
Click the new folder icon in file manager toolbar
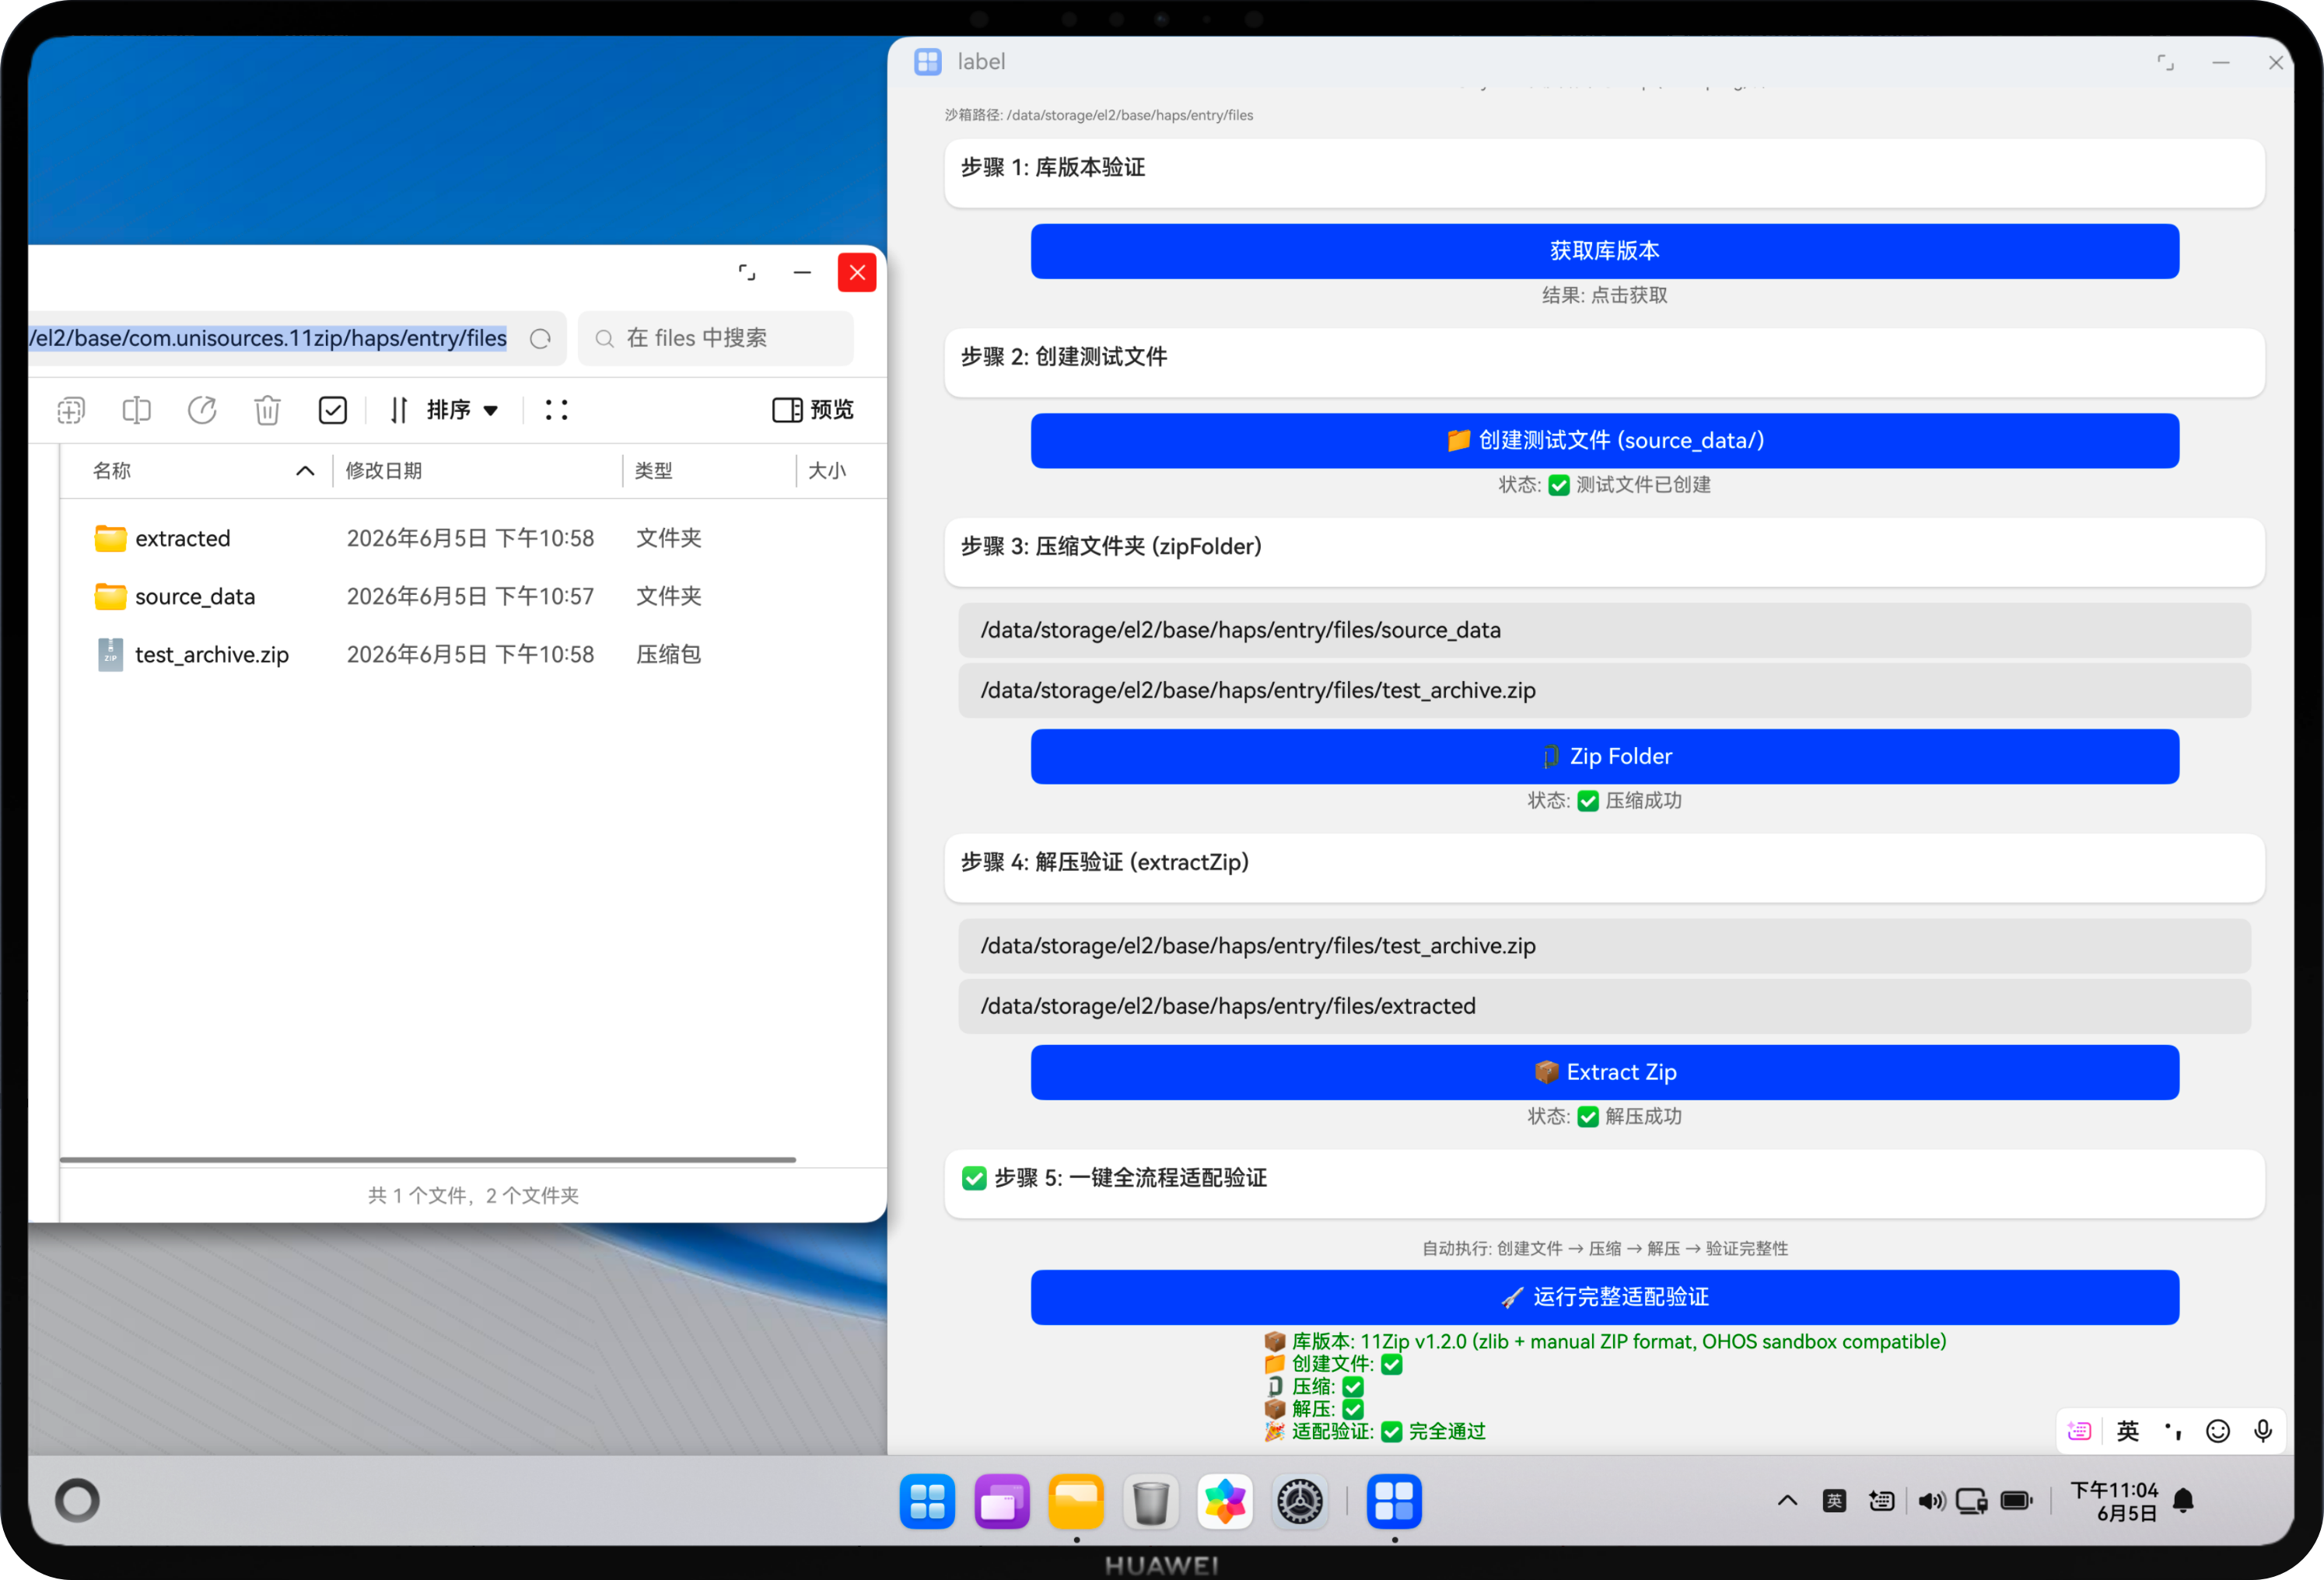(71, 410)
